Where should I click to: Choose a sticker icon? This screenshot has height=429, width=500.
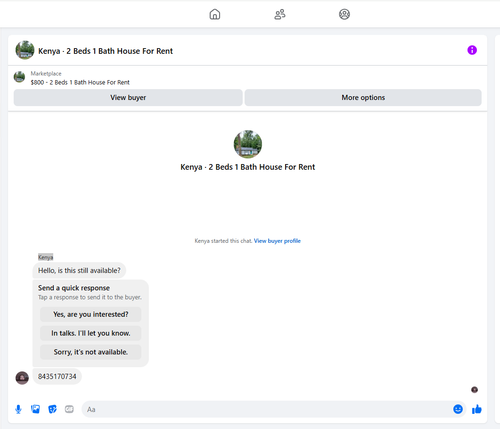point(52,409)
